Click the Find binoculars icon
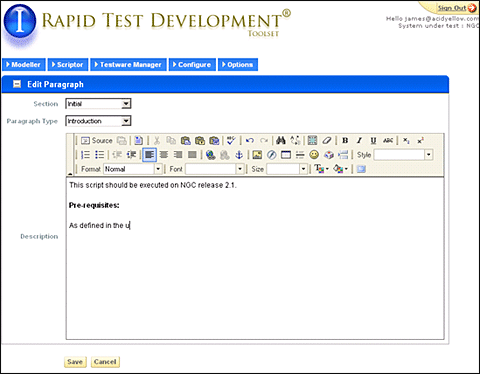Image resolution: width=480 pixels, height=374 pixels. (x=281, y=141)
